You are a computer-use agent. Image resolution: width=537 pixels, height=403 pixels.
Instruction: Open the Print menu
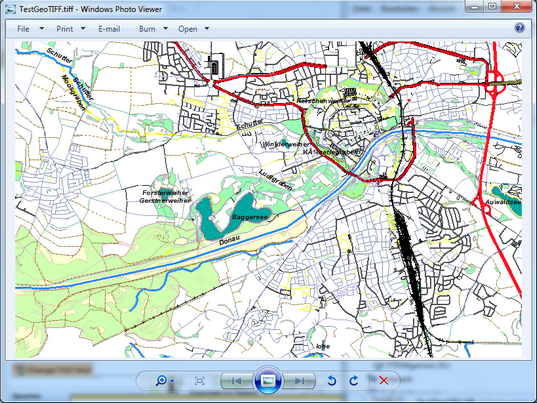click(x=65, y=29)
